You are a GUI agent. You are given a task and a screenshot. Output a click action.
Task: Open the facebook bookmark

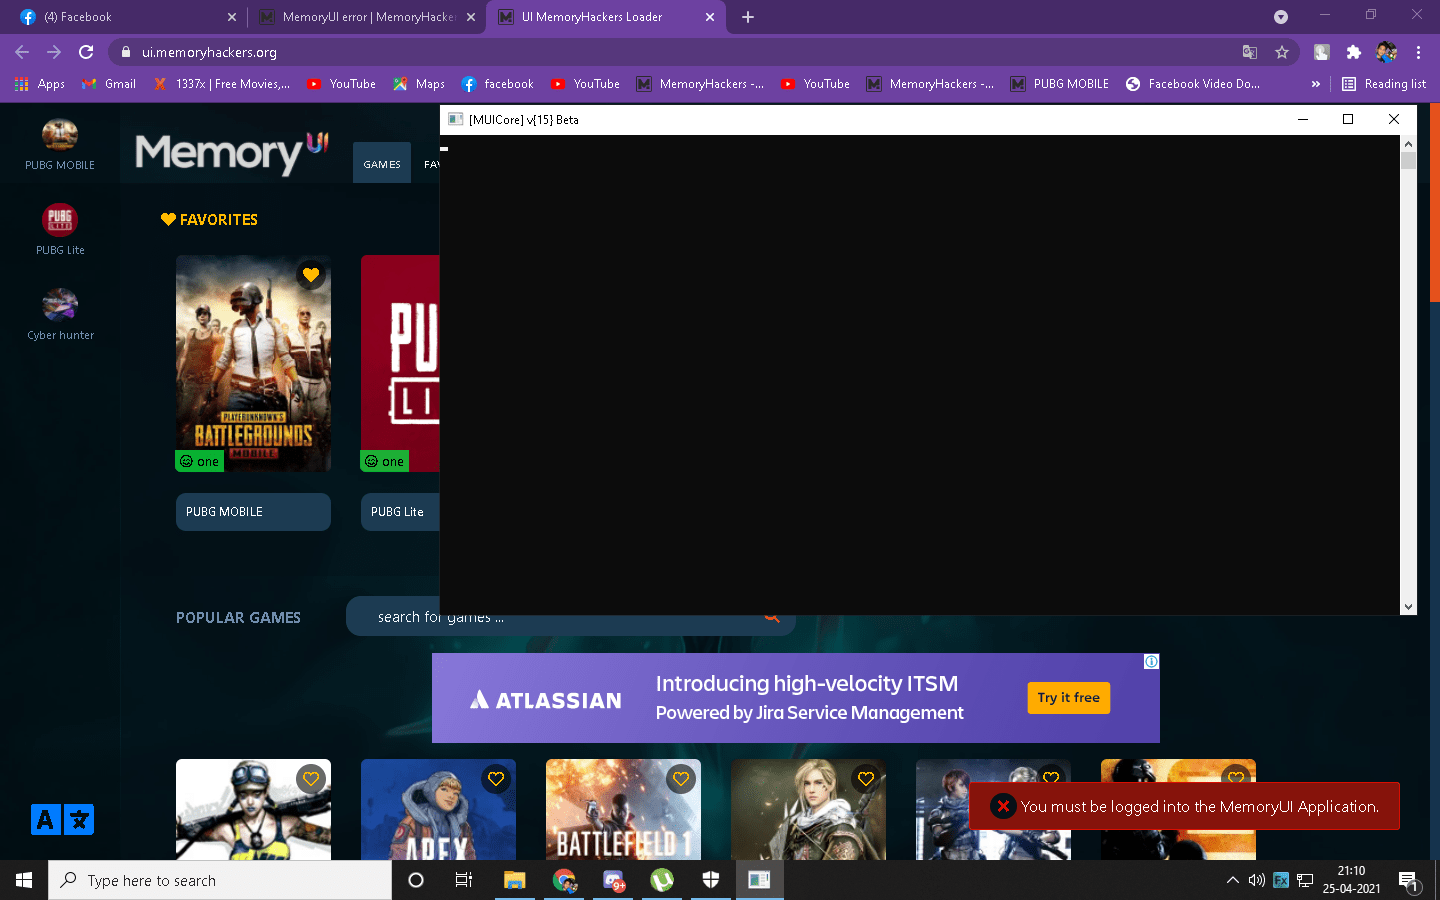click(497, 84)
